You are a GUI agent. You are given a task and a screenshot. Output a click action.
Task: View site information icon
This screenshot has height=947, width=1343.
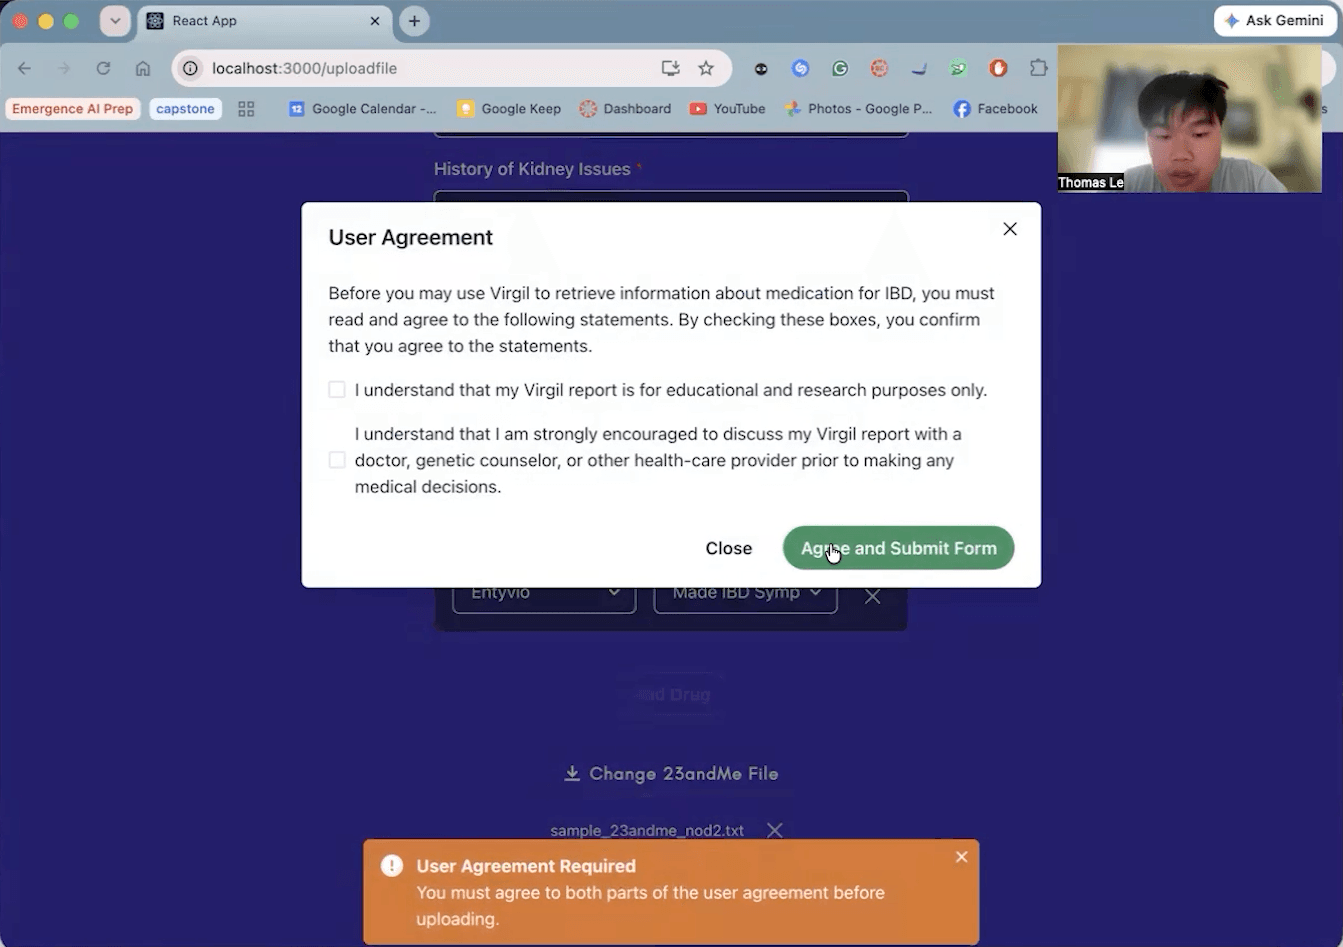pos(190,68)
